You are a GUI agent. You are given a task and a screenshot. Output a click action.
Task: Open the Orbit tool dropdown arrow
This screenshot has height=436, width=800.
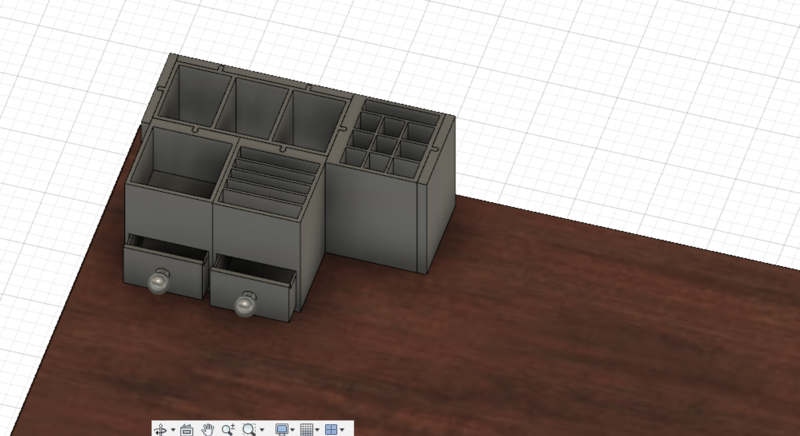(173, 430)
